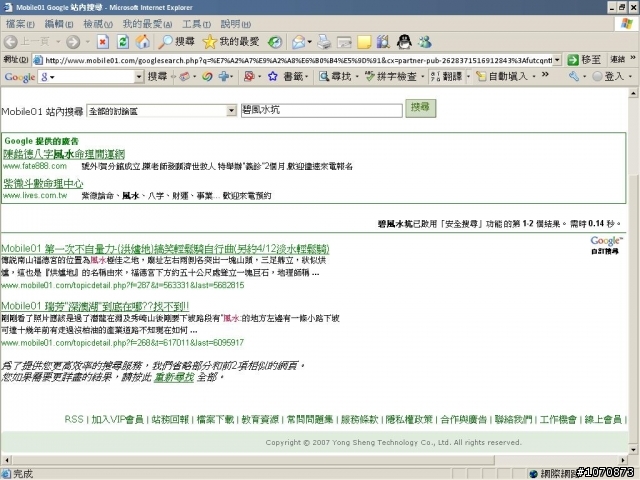
Task: Click the 移至 Go button
Action: 584,60
